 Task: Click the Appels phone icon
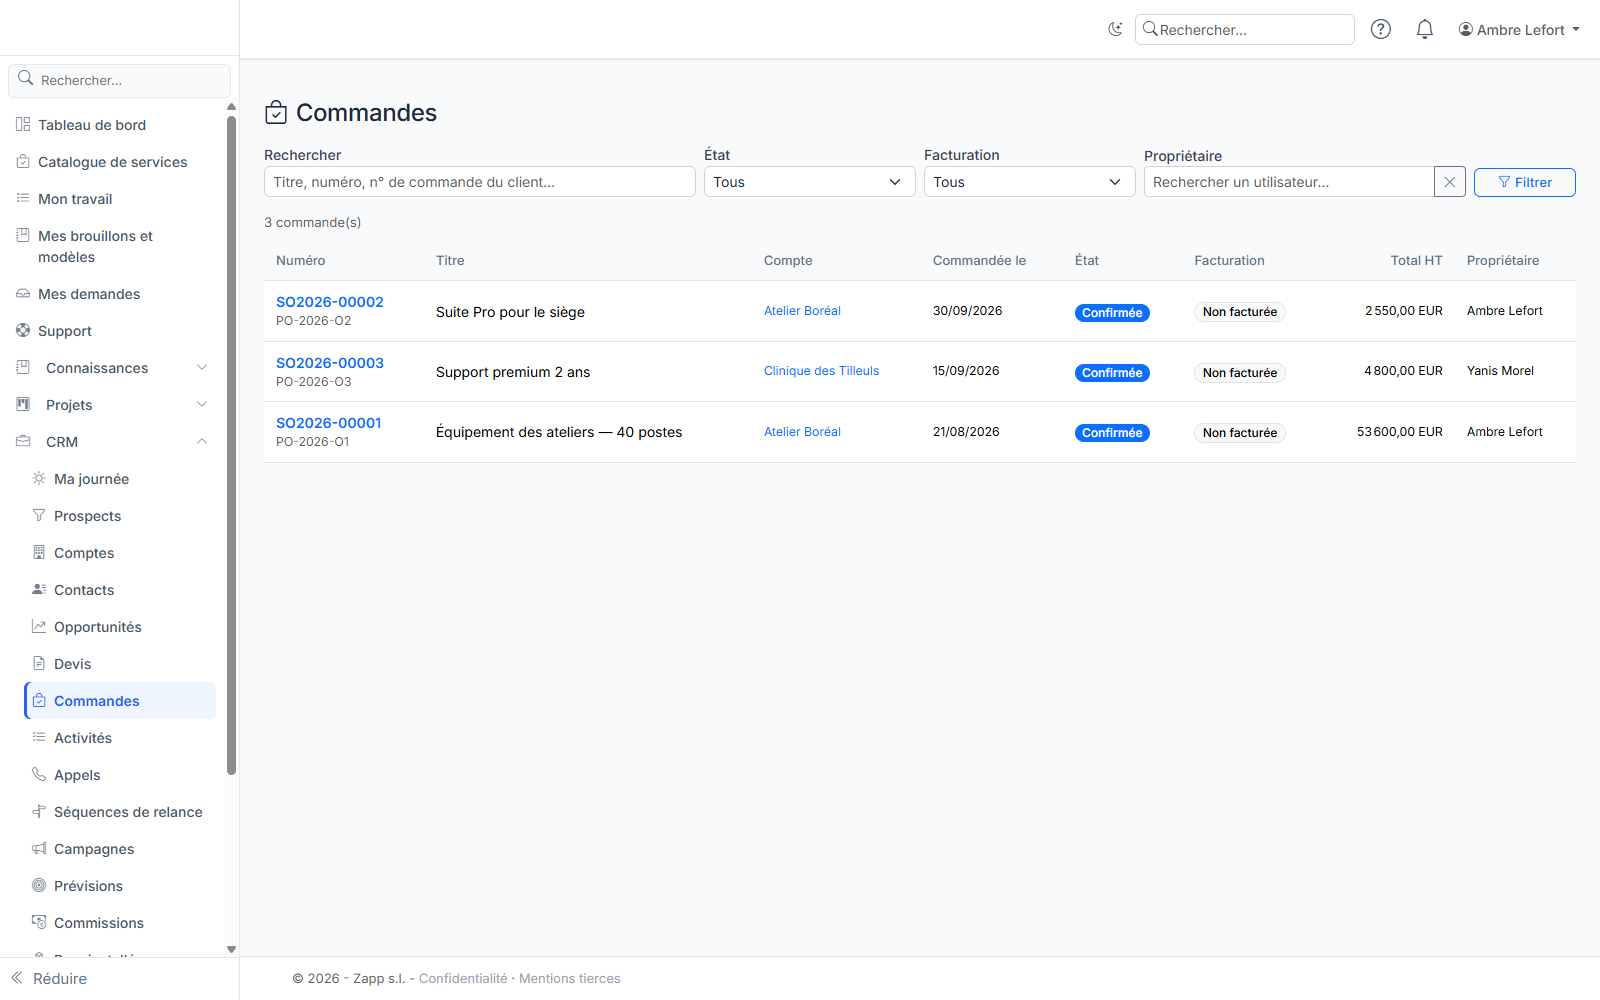click(x=39, y=774)
